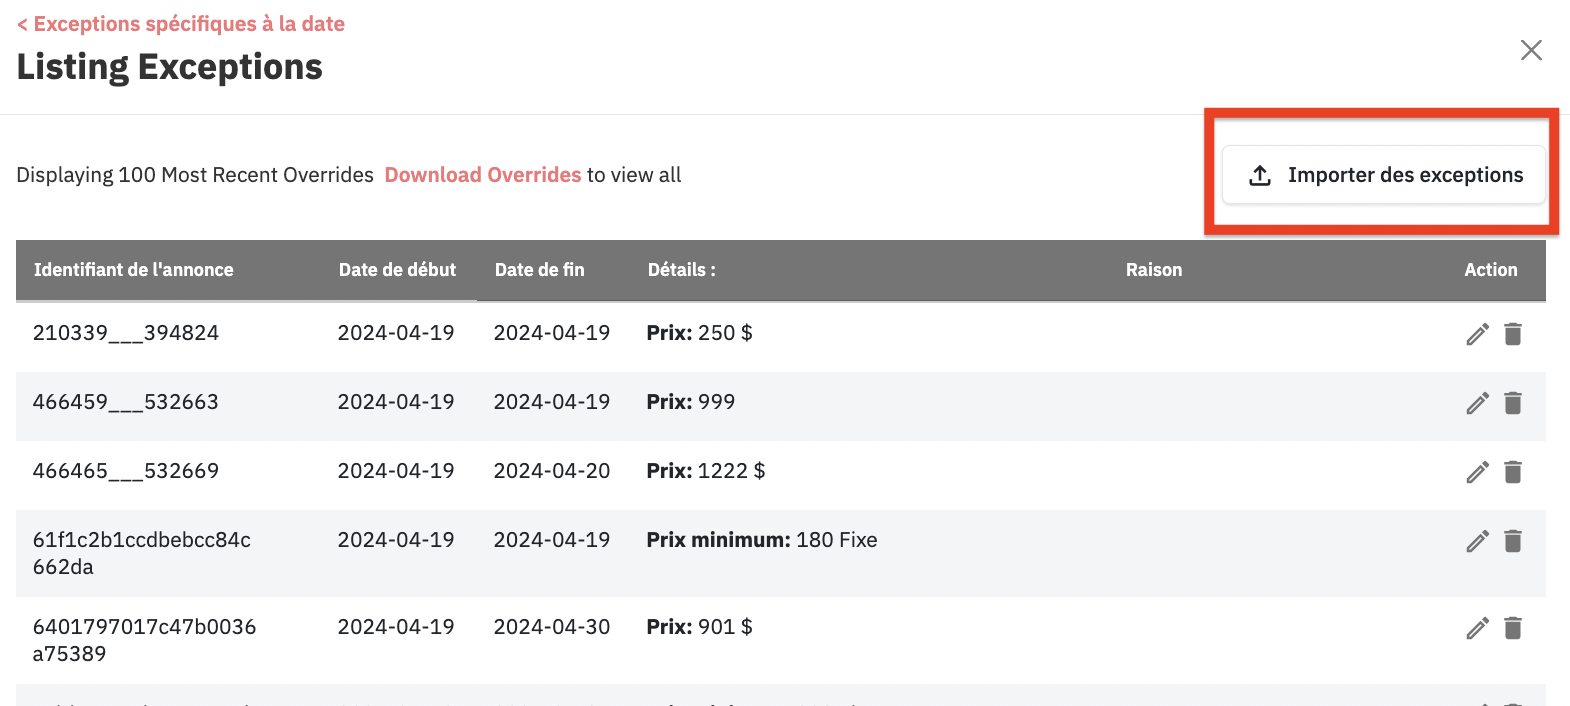Delete the 466465___532669 exception row
This screenshot has height=706, width=1570.
click(x=1513, y=472)
